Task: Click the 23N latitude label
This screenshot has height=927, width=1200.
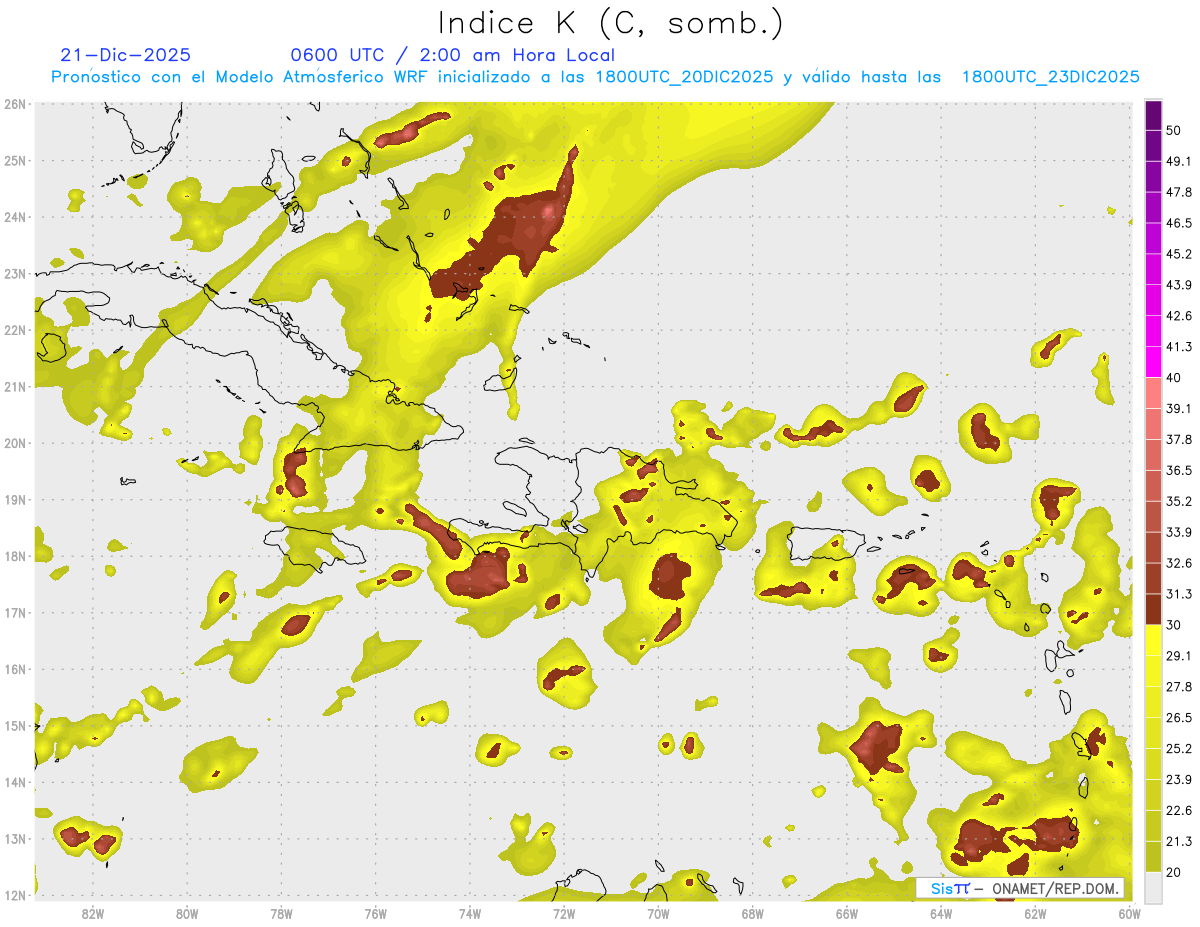Action: pos(15,273)
